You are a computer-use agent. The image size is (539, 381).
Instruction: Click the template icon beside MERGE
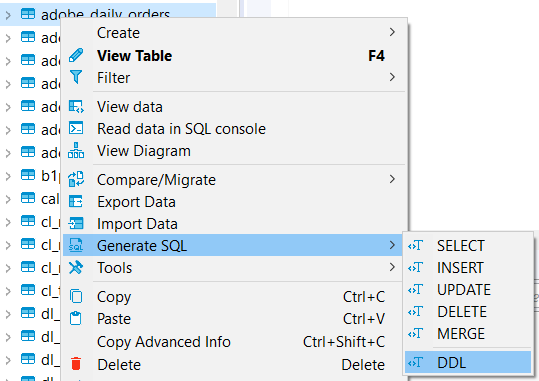415,334
